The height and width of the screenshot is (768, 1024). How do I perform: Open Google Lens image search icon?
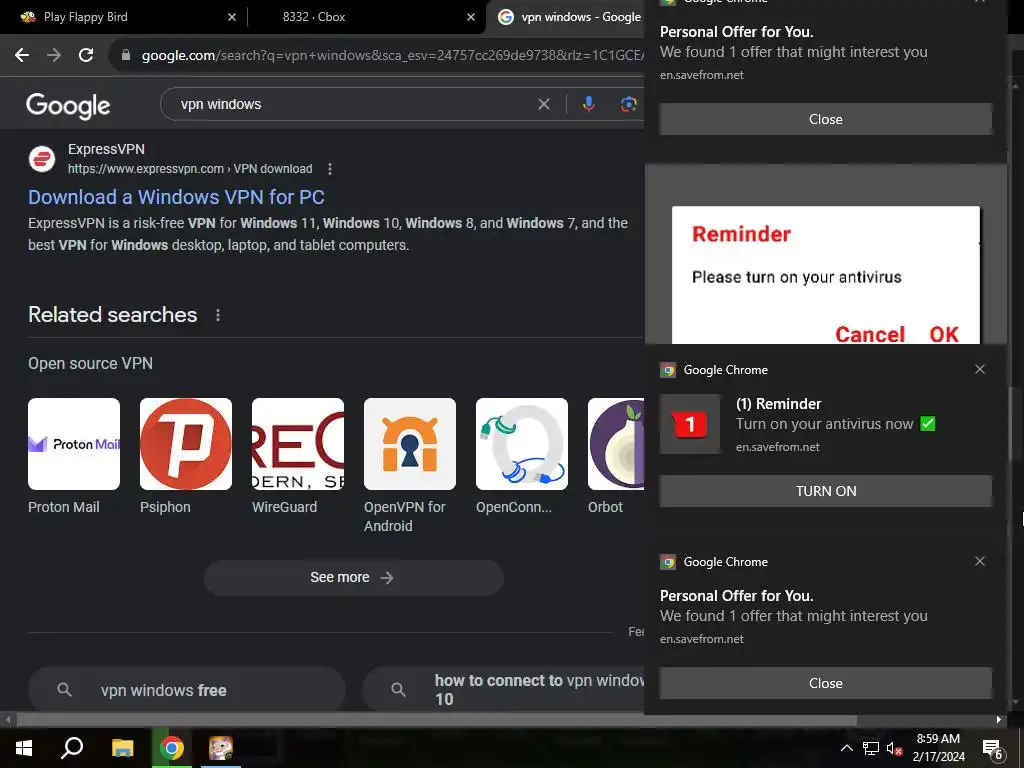628,104
